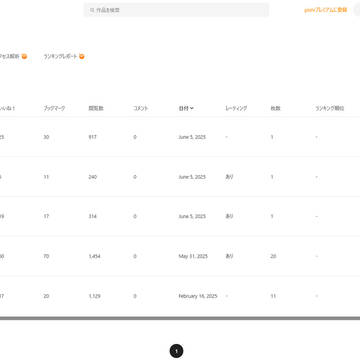Image resolution: width=360 pixels, height=360 pixels.
Task: Click the premium badge beside ランキングレポート
Action: [x=82, y=57]
